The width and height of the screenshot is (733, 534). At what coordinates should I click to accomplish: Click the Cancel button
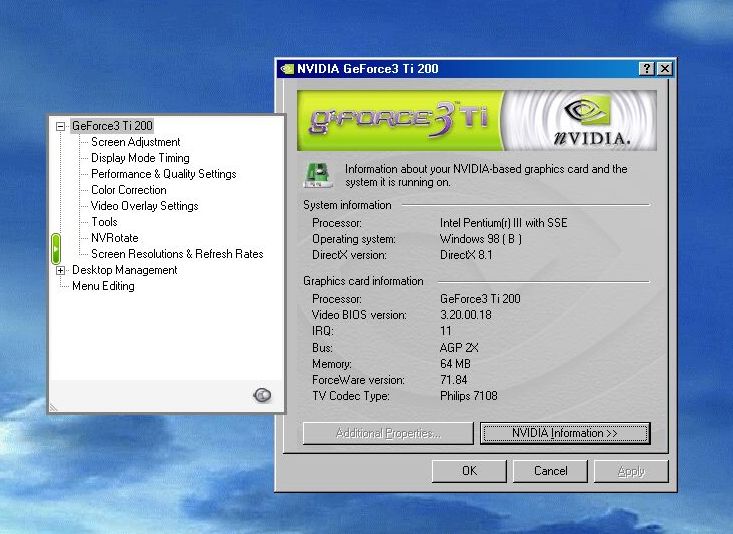[x=550, y=471]
